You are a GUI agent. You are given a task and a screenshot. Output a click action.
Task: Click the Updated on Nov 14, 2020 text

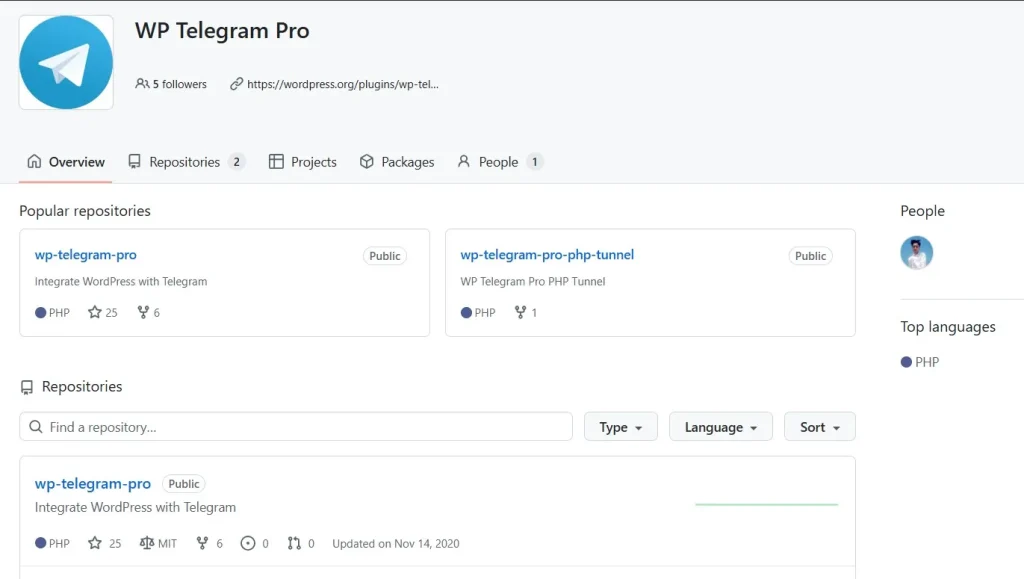click(396, 544)
